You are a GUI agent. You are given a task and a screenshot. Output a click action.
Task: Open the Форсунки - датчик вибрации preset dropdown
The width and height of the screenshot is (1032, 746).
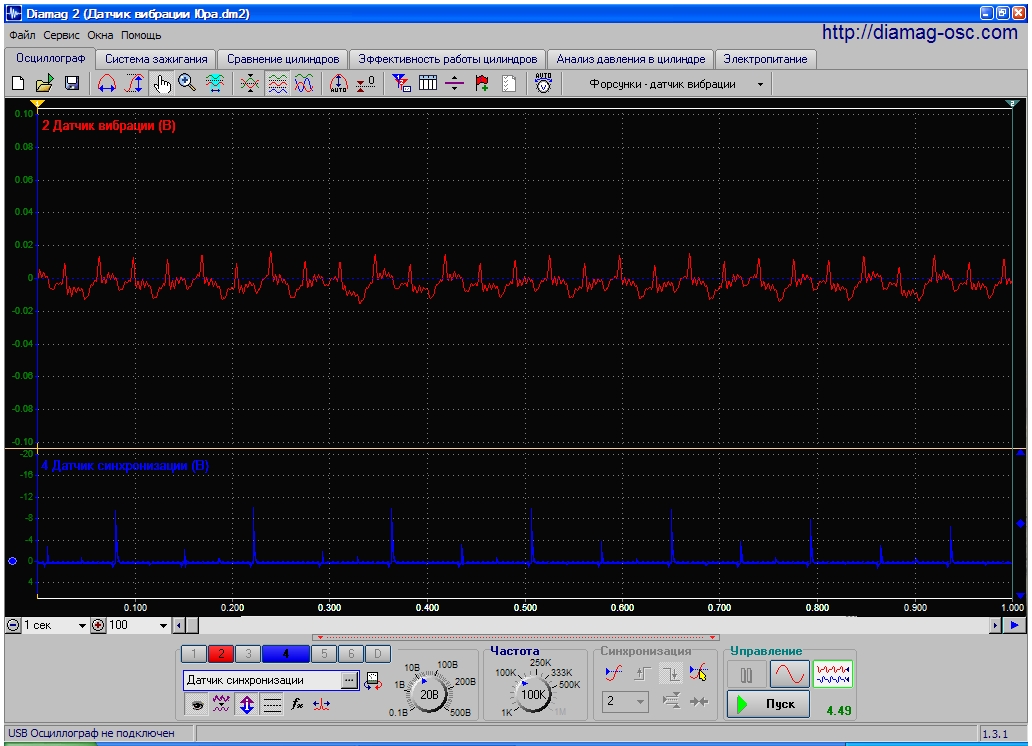pos(761,84)
